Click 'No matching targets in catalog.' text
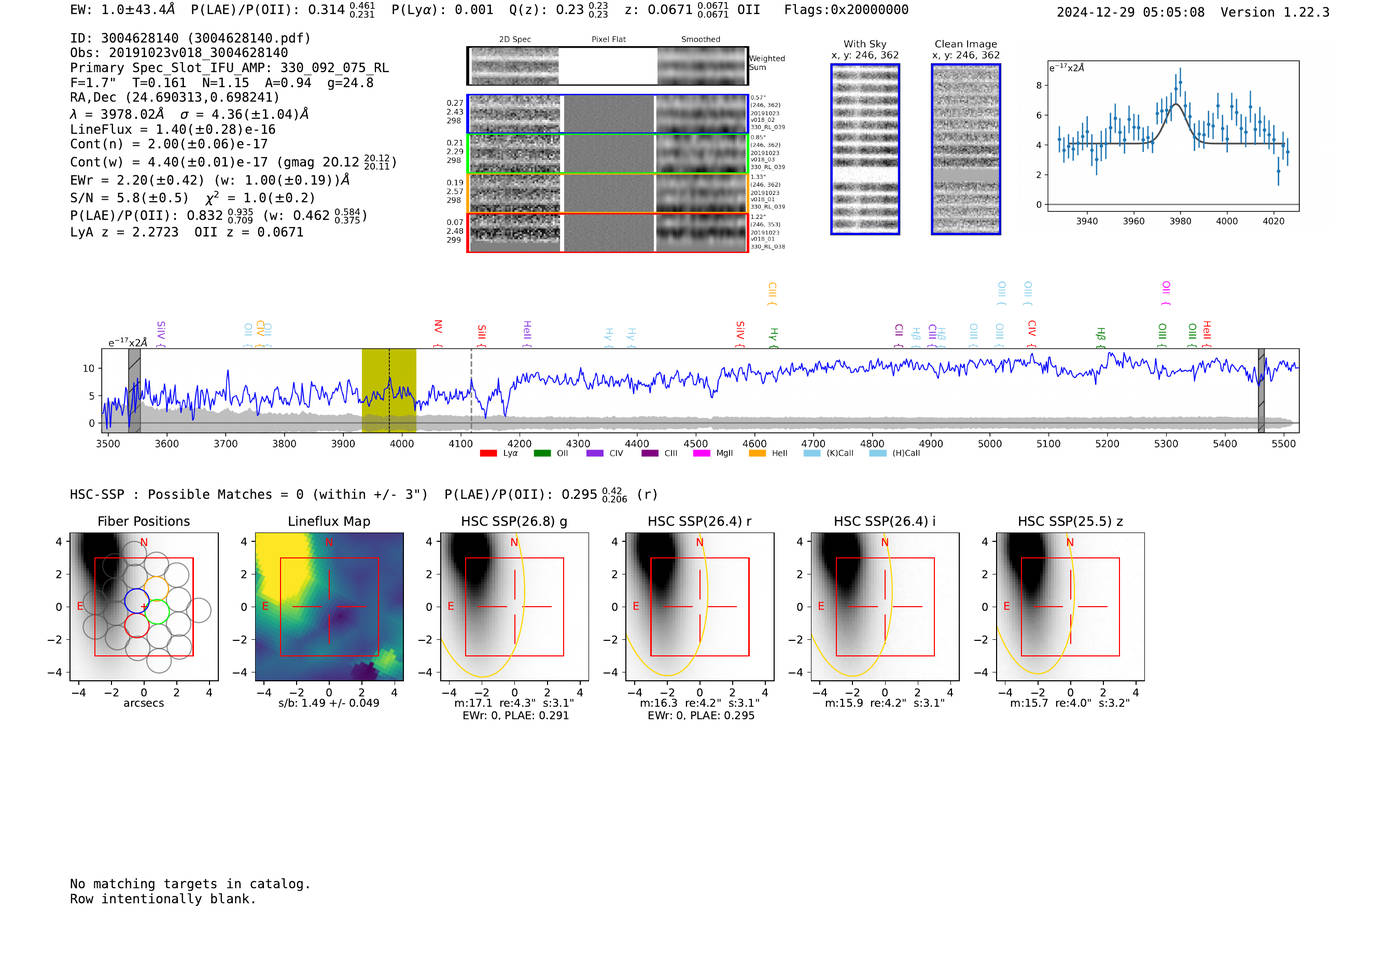1400x953 pixels. click(190, 884)
